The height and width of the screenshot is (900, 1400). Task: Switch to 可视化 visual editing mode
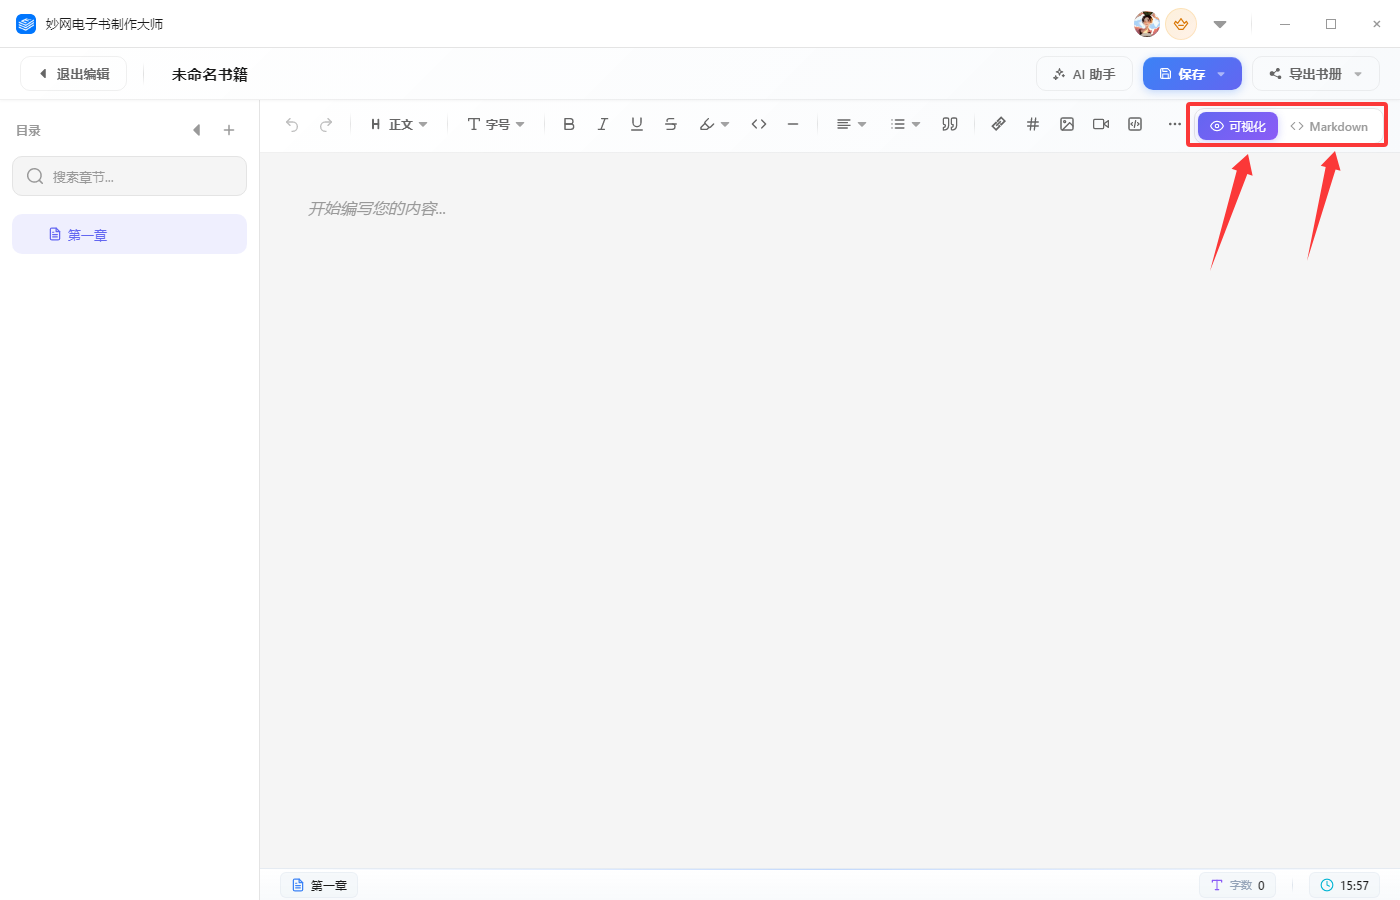1238,126
